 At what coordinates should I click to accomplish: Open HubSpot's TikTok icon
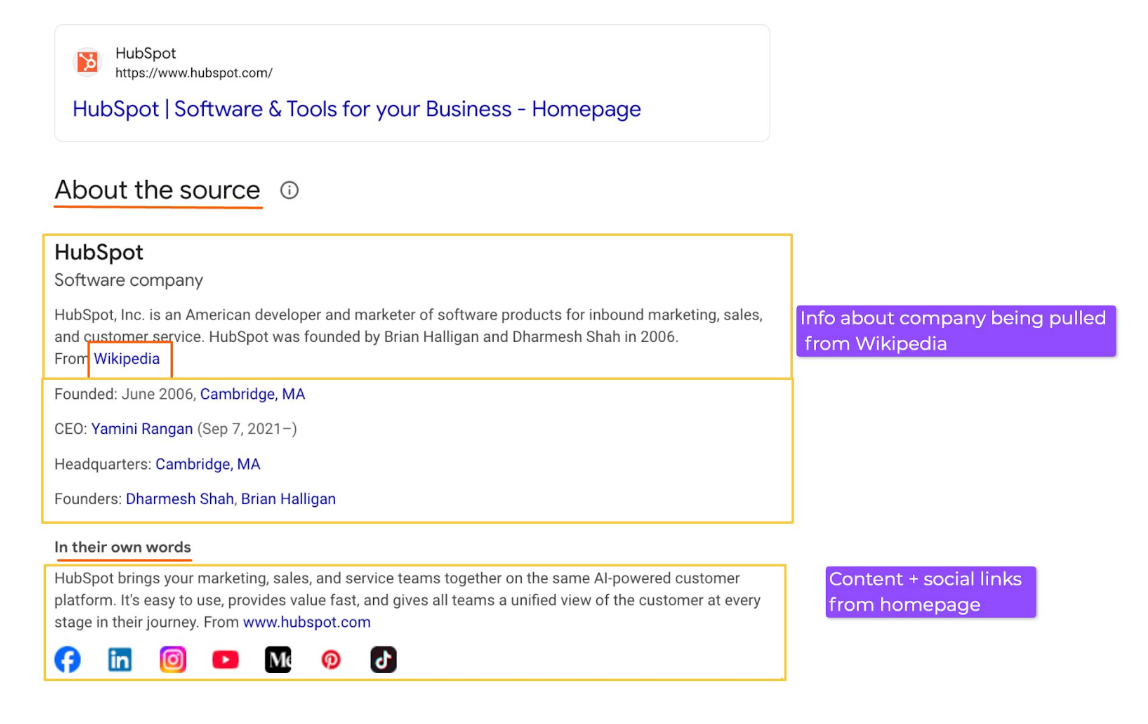point(384,660)
